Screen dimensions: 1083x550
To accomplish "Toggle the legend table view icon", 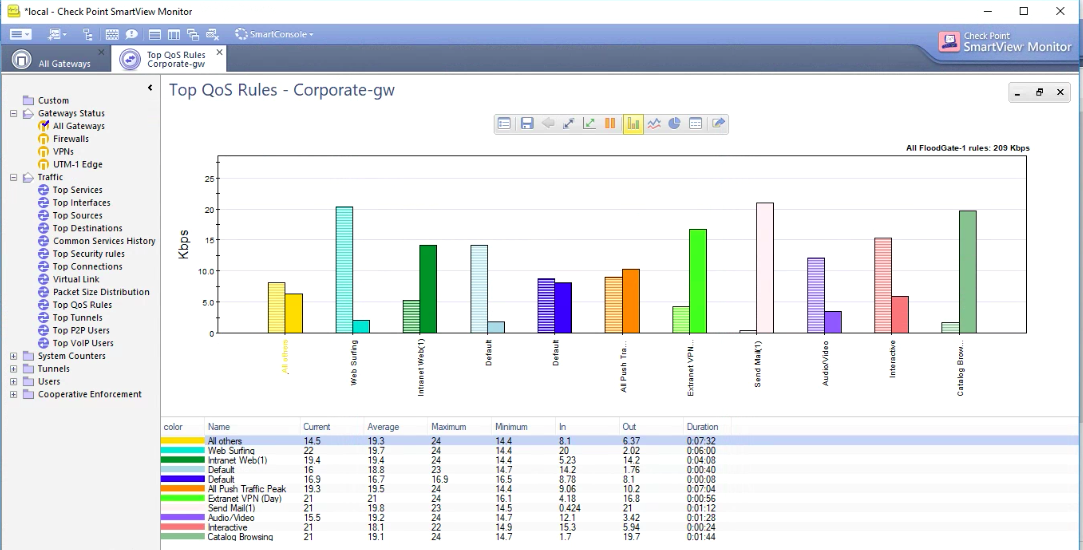I will pos(696,124).
